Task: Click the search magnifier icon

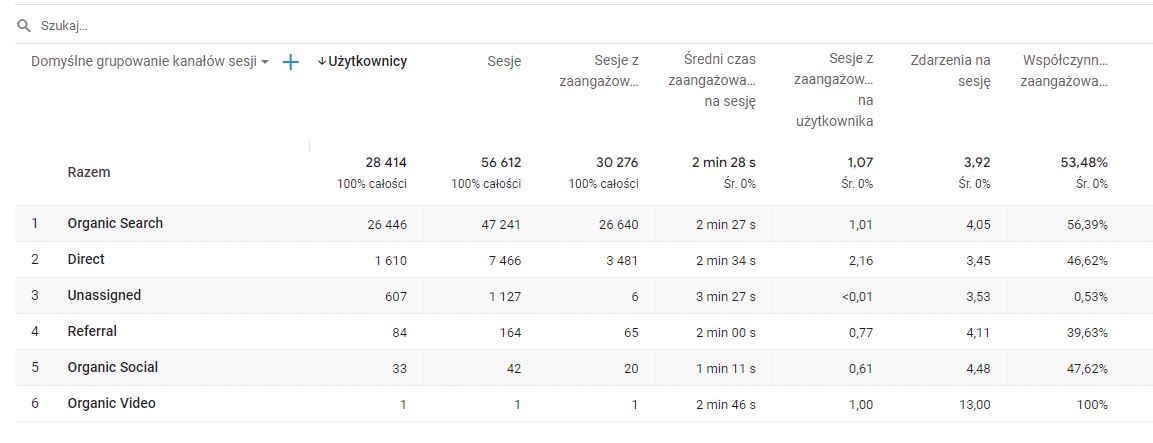Action: click(24, 26)
